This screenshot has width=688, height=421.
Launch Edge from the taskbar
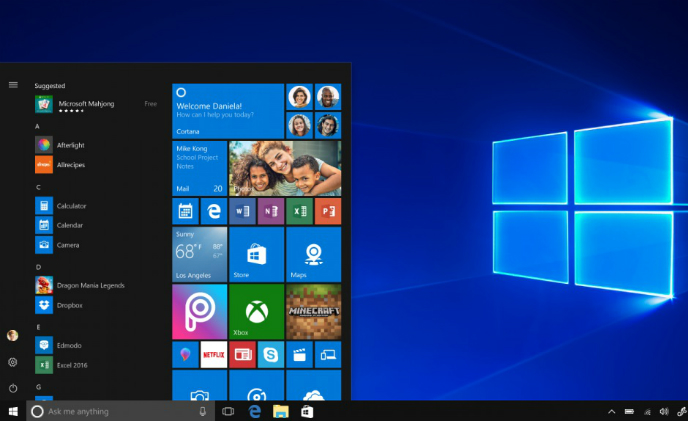point(254,411)
